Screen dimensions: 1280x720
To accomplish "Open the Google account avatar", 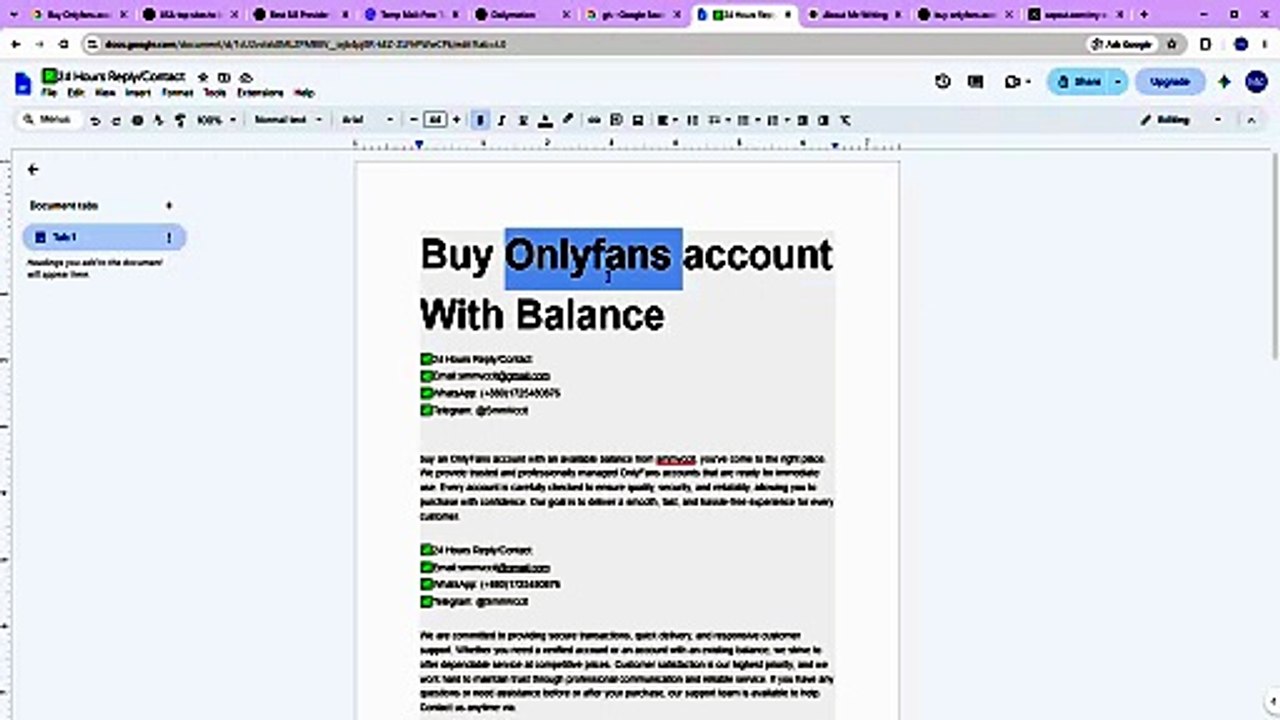I will [x=1257, y=82].
